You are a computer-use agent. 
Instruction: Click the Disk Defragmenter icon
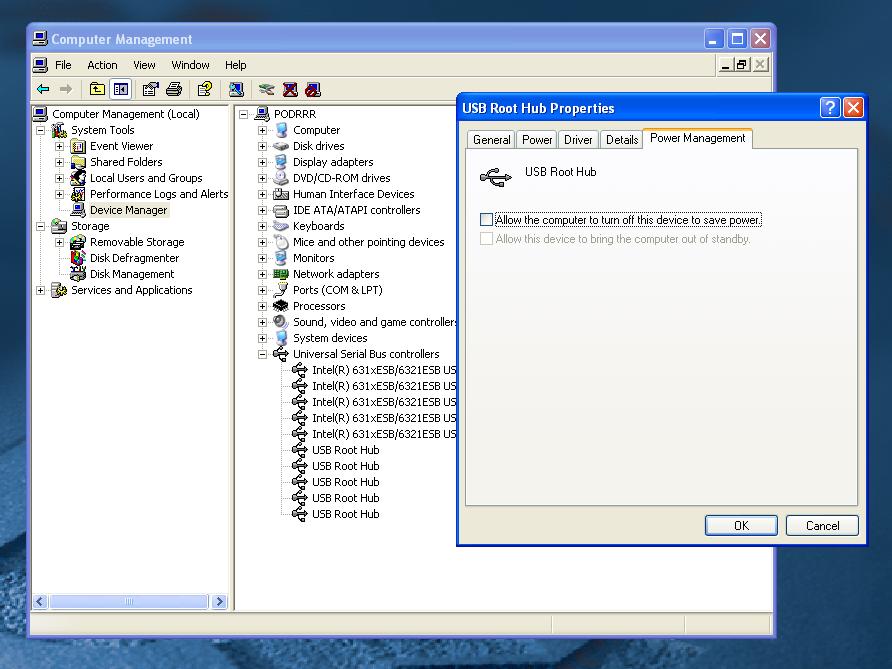pyautogui.click(x=78, y=258)
